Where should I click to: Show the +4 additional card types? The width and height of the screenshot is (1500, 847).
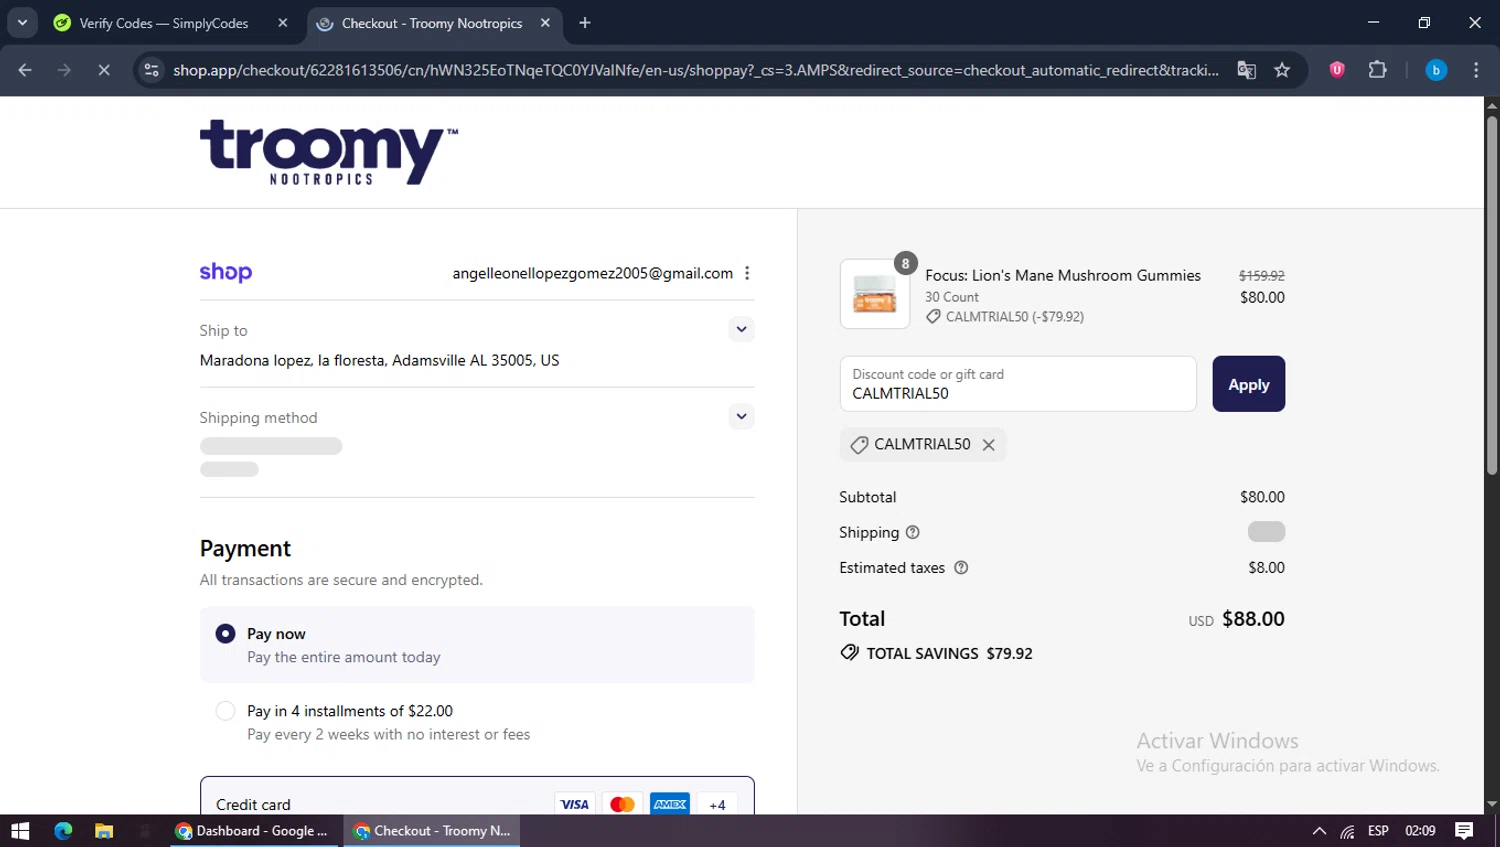[717, 804]
